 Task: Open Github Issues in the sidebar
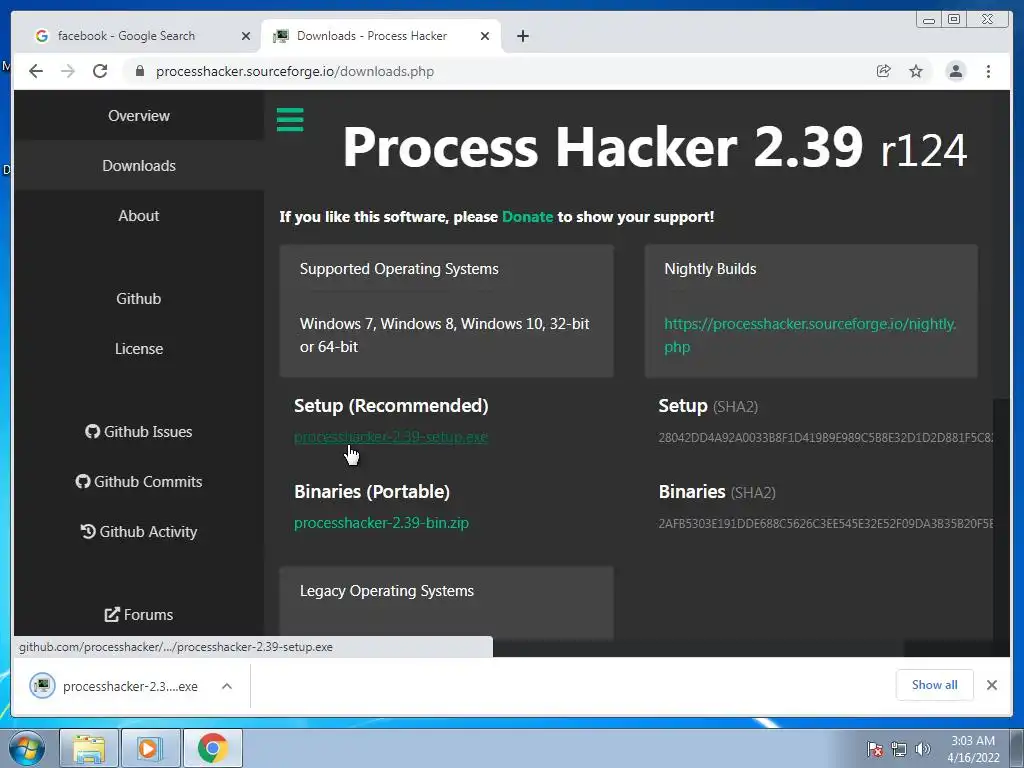tap(138, 432)
